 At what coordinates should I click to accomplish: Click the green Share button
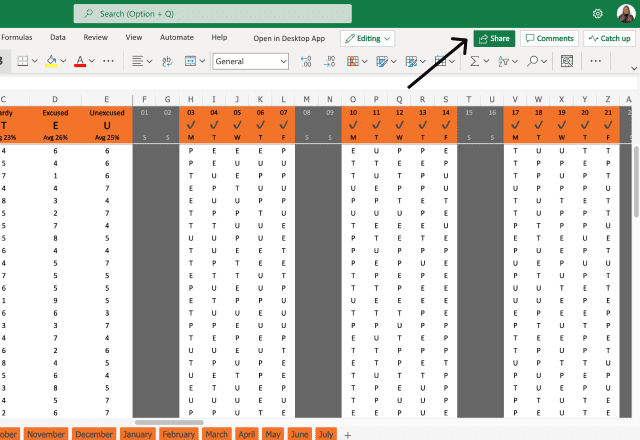click(x=494, y=38)
